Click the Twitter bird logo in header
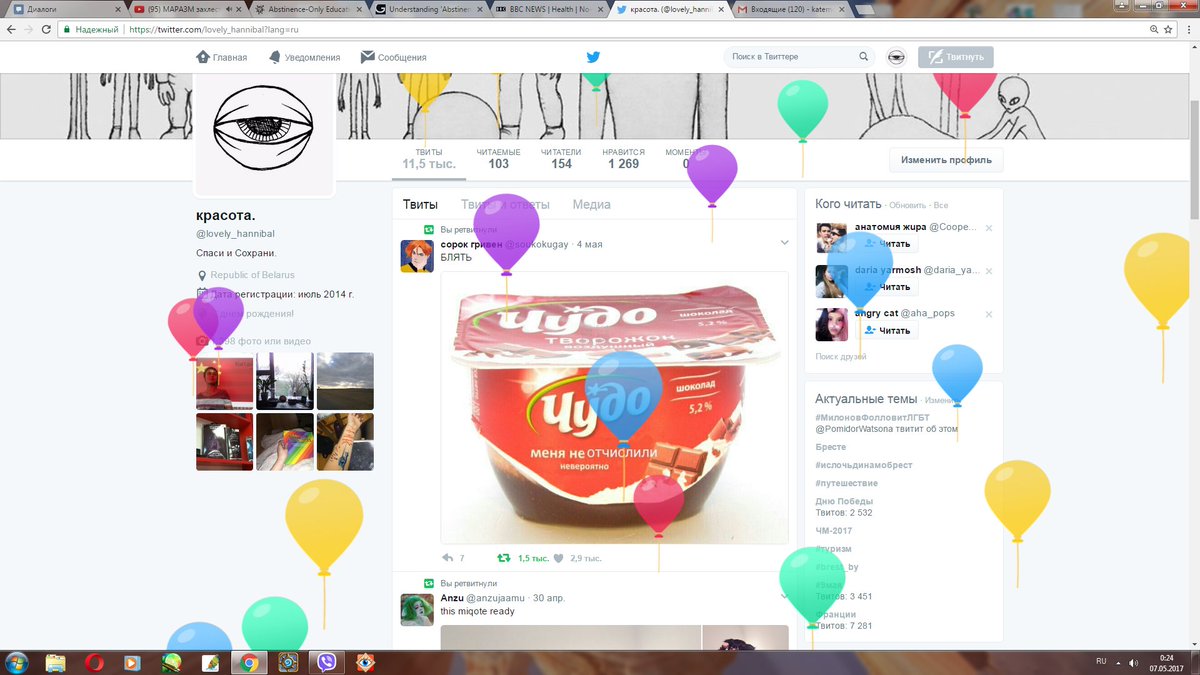The image size is (1200, 675). coord(593,57)
